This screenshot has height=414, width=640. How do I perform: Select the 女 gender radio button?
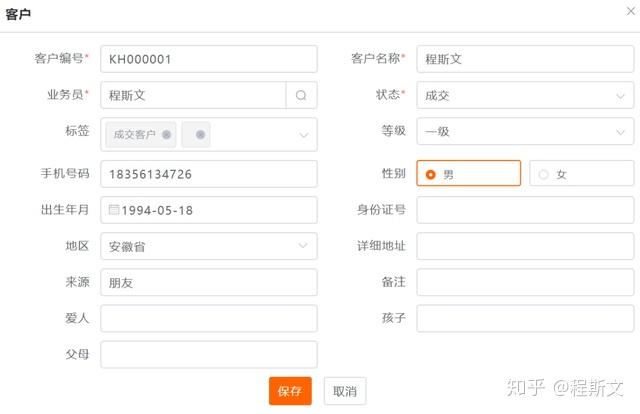pyautogui.click(x=544, y=174)
